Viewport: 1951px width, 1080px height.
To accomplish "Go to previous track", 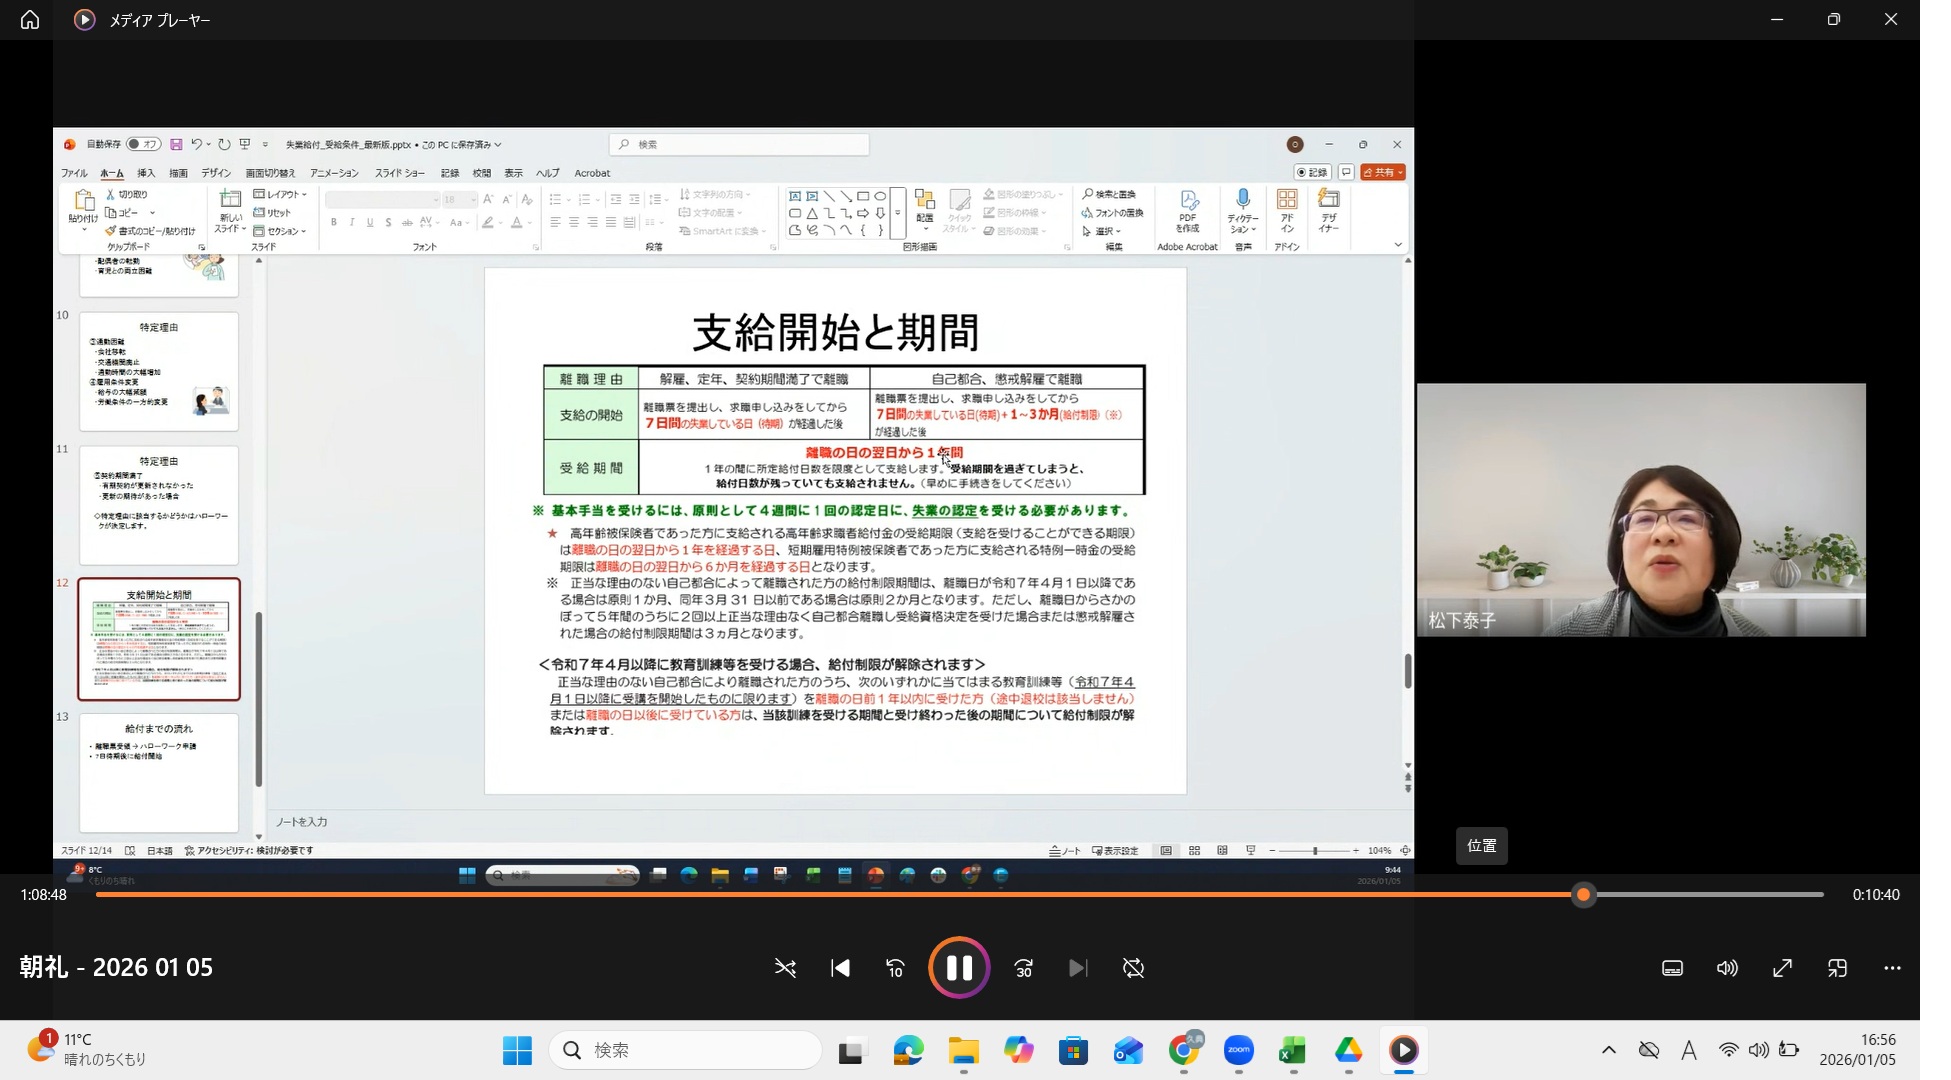I will click(840, 968).
